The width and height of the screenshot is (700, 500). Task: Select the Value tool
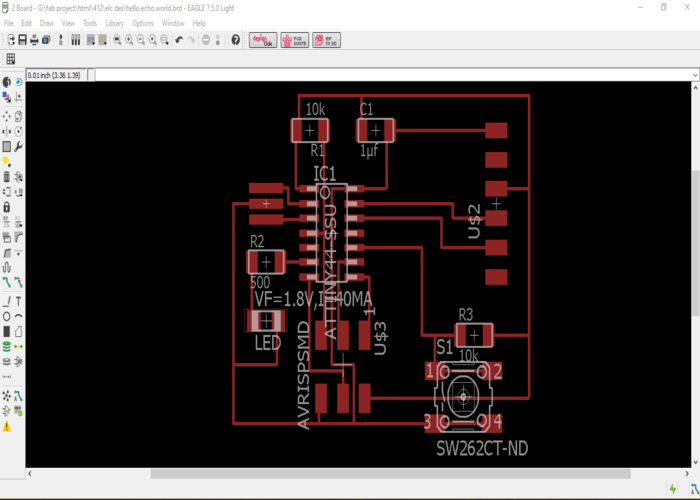pyautogui.click(x=18, y=222)
